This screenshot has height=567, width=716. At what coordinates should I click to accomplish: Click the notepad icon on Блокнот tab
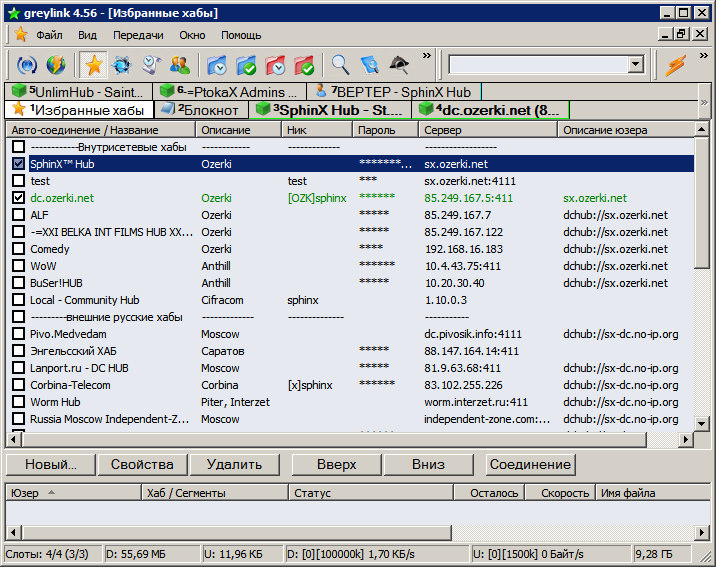(168, 109)
